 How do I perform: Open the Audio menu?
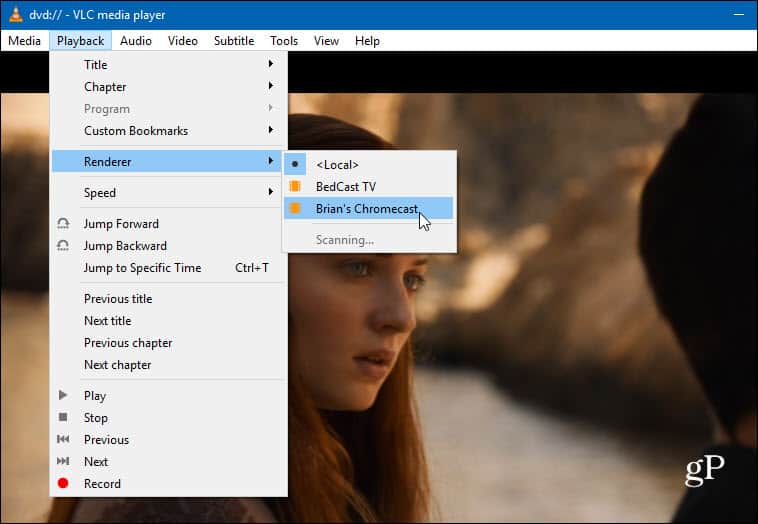pos(136,41)
